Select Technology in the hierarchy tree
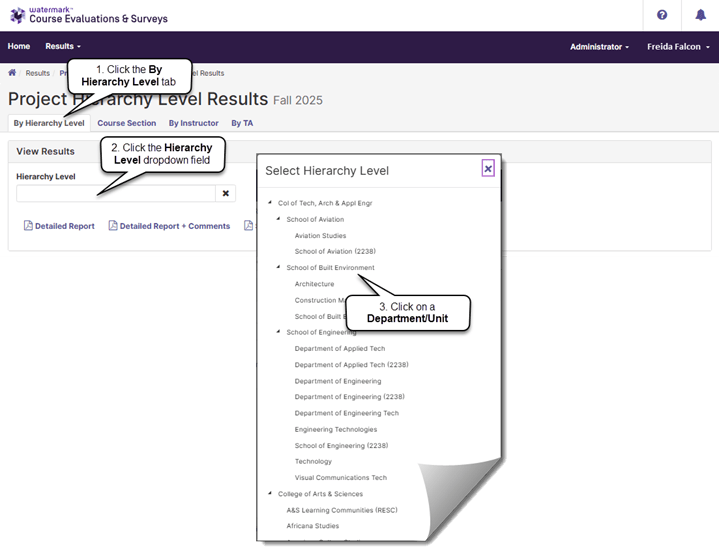 click(313, 461)
